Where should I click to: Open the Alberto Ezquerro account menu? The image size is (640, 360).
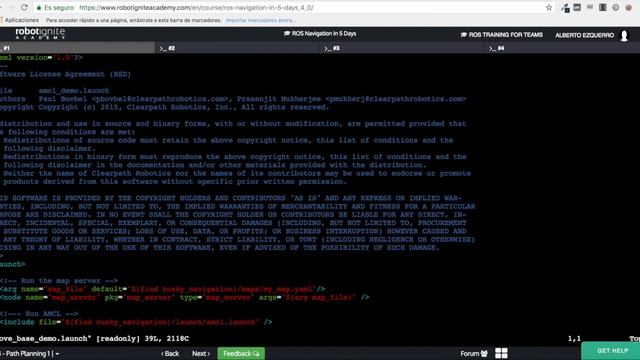click(x=584, y=36)
